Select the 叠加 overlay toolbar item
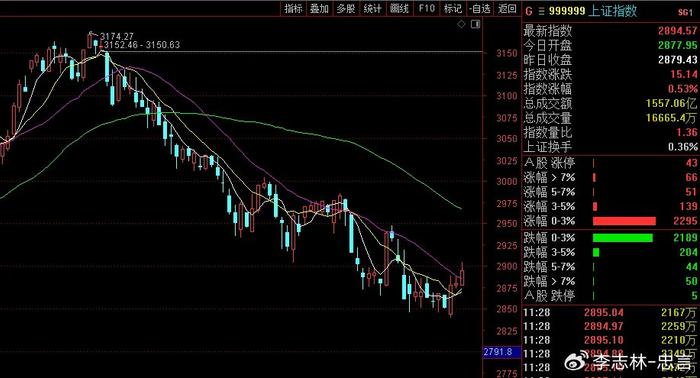The height and width of the screenshot is (378, 700). (320, 8)
